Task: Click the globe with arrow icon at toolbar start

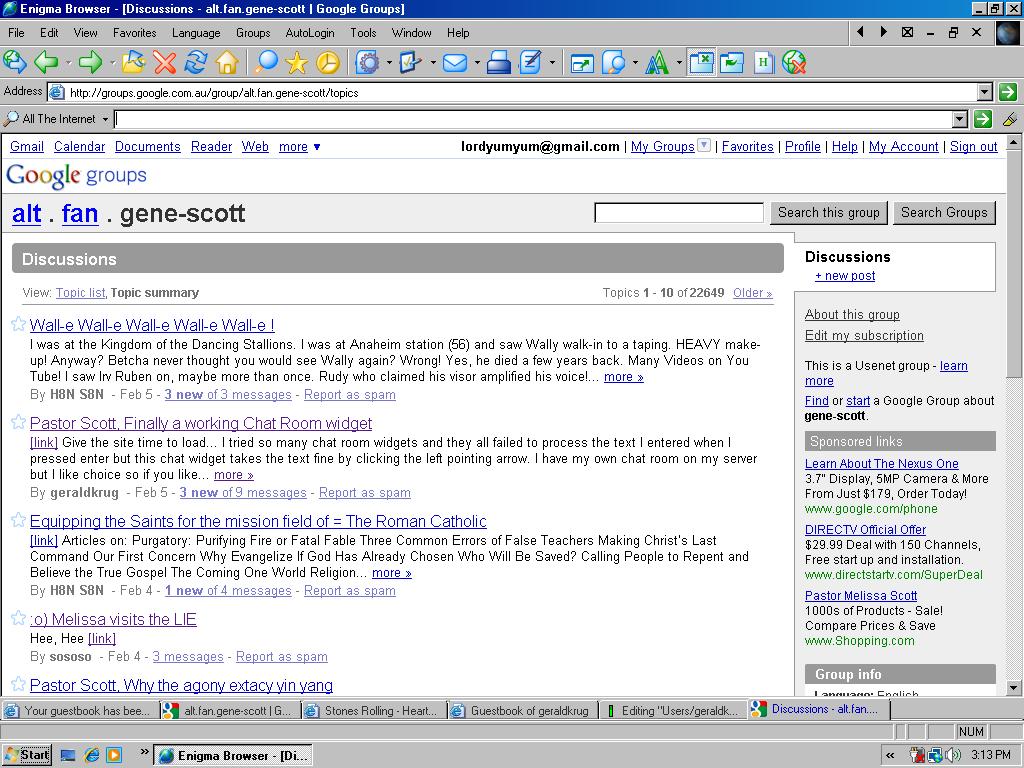Action: tap(14, 63)
